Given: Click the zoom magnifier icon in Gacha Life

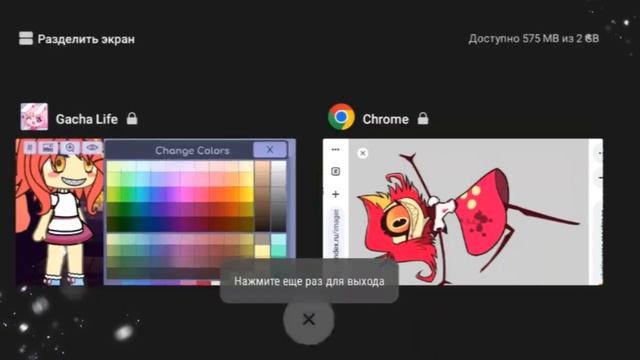Looking at the screenshot, I should pyautogui.click(x=70, y=148).
